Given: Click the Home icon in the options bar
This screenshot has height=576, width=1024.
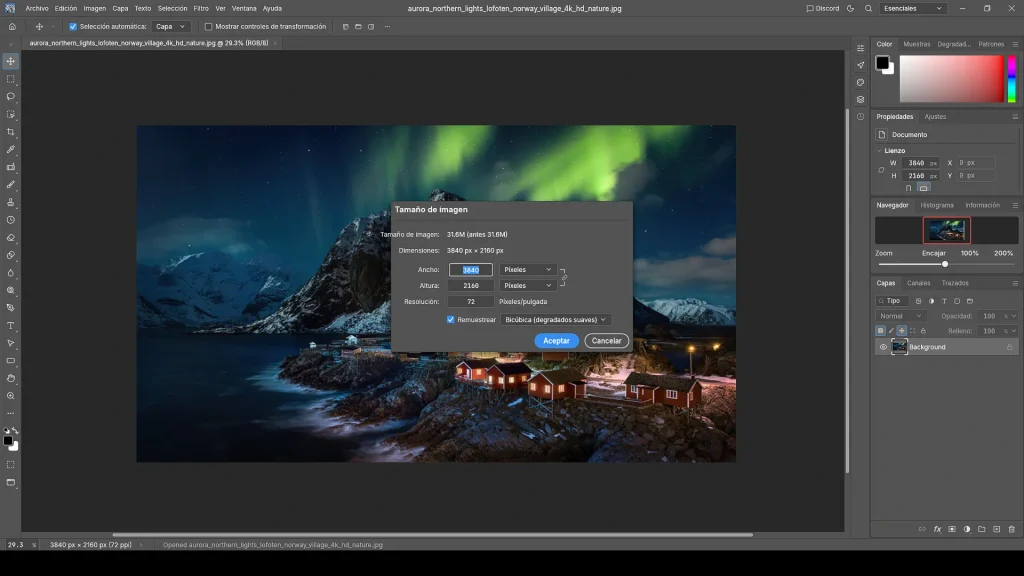Looking at the screenshot, I should click(12, 27).
